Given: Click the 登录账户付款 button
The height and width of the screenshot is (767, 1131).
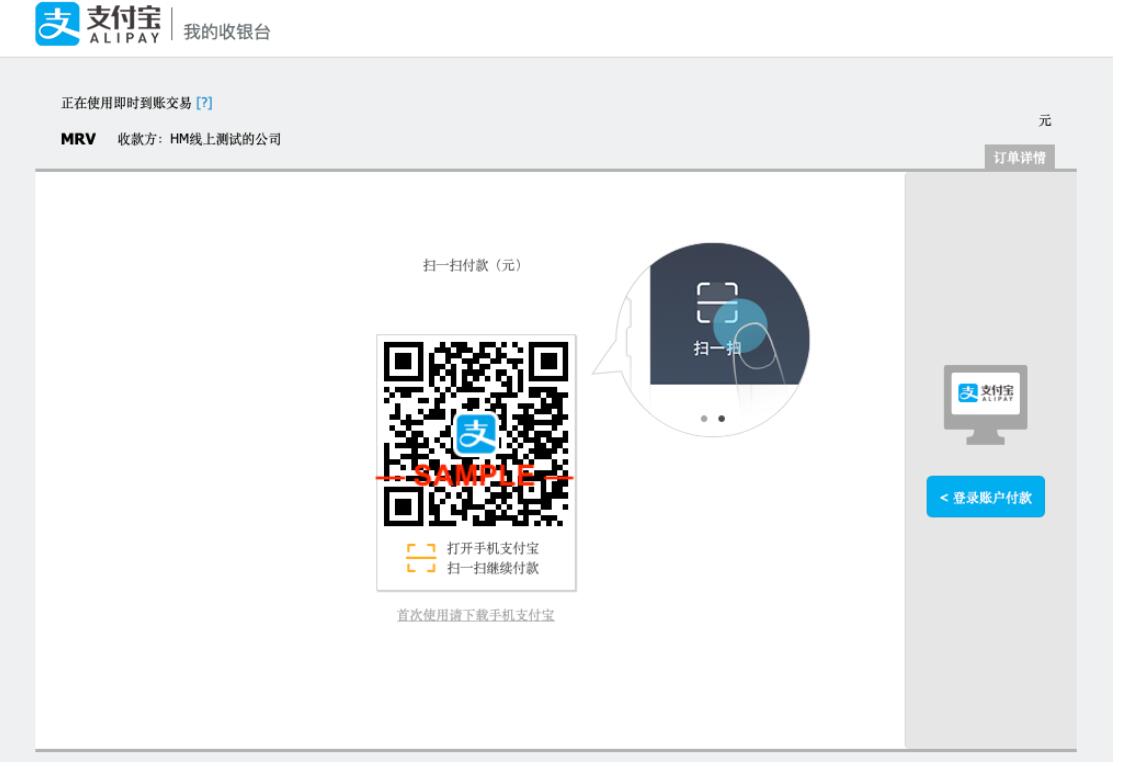Looking at the screenshot, I should [x=985, y=496].
